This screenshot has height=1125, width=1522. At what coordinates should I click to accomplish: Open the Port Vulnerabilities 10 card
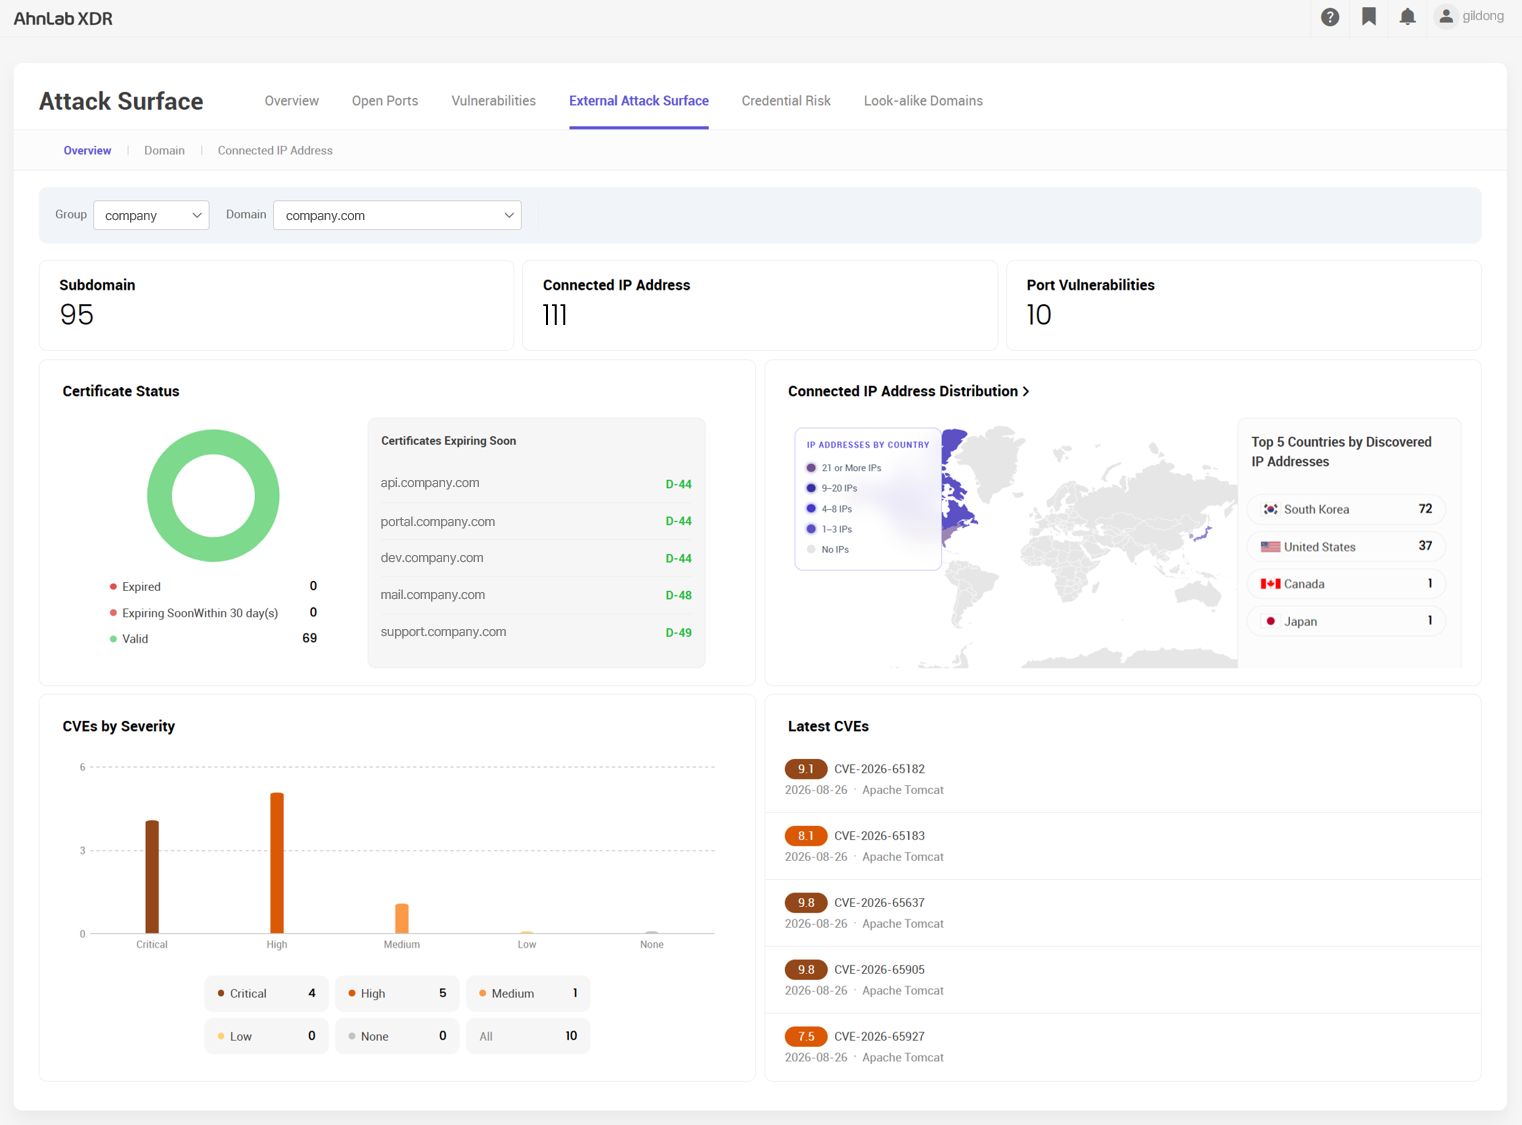[1243, 305]
